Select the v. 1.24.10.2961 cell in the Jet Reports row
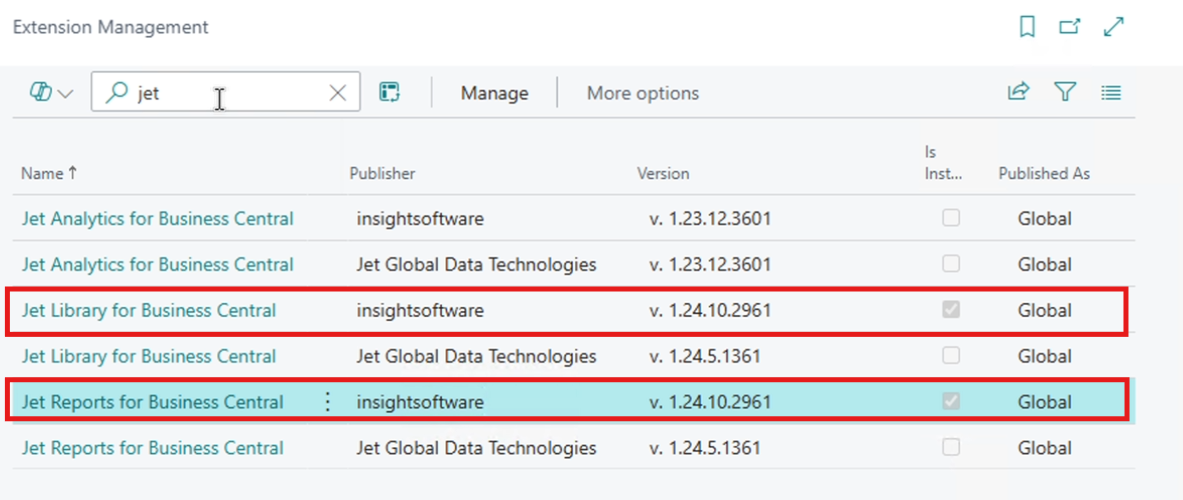Viewport: 1183px width, 500px height. (x=710, y=402)
